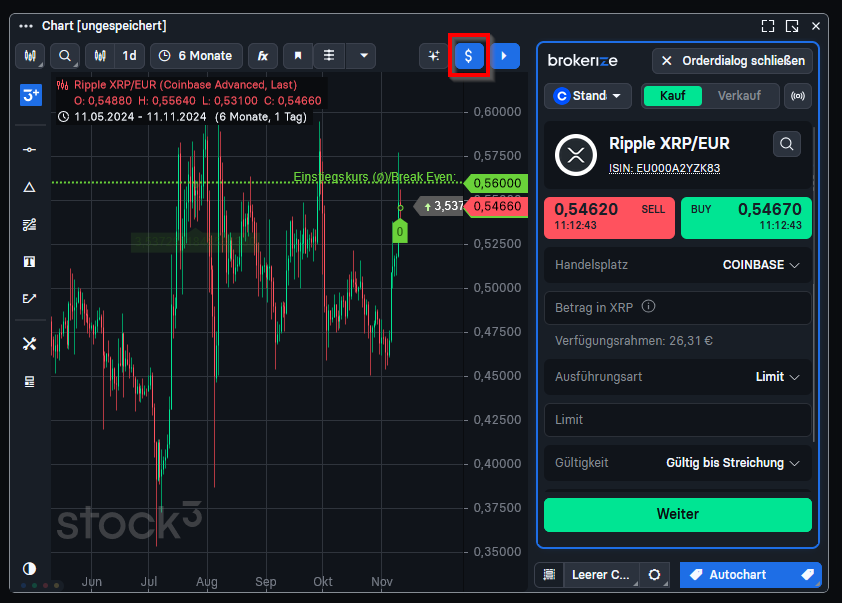This screenshot has height=603, width=842.
Task: Click the Ripple XRP/EUR chart legend title
Action: pyautogui.click(x=185, y=85)
